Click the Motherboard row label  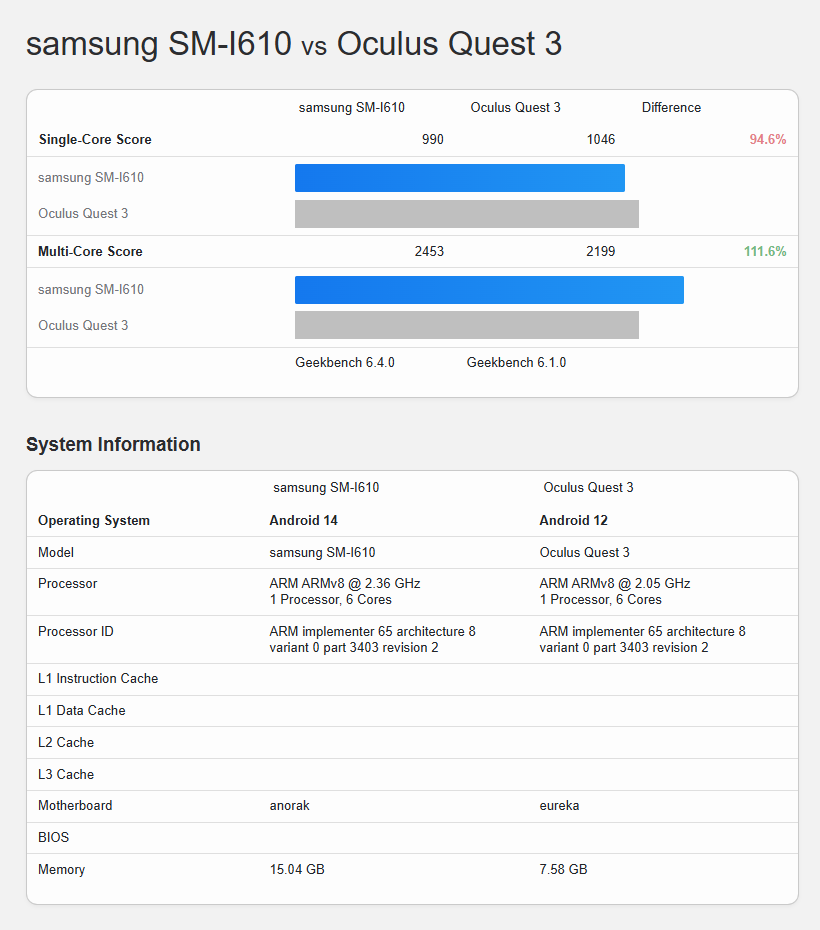pos(75,805)
